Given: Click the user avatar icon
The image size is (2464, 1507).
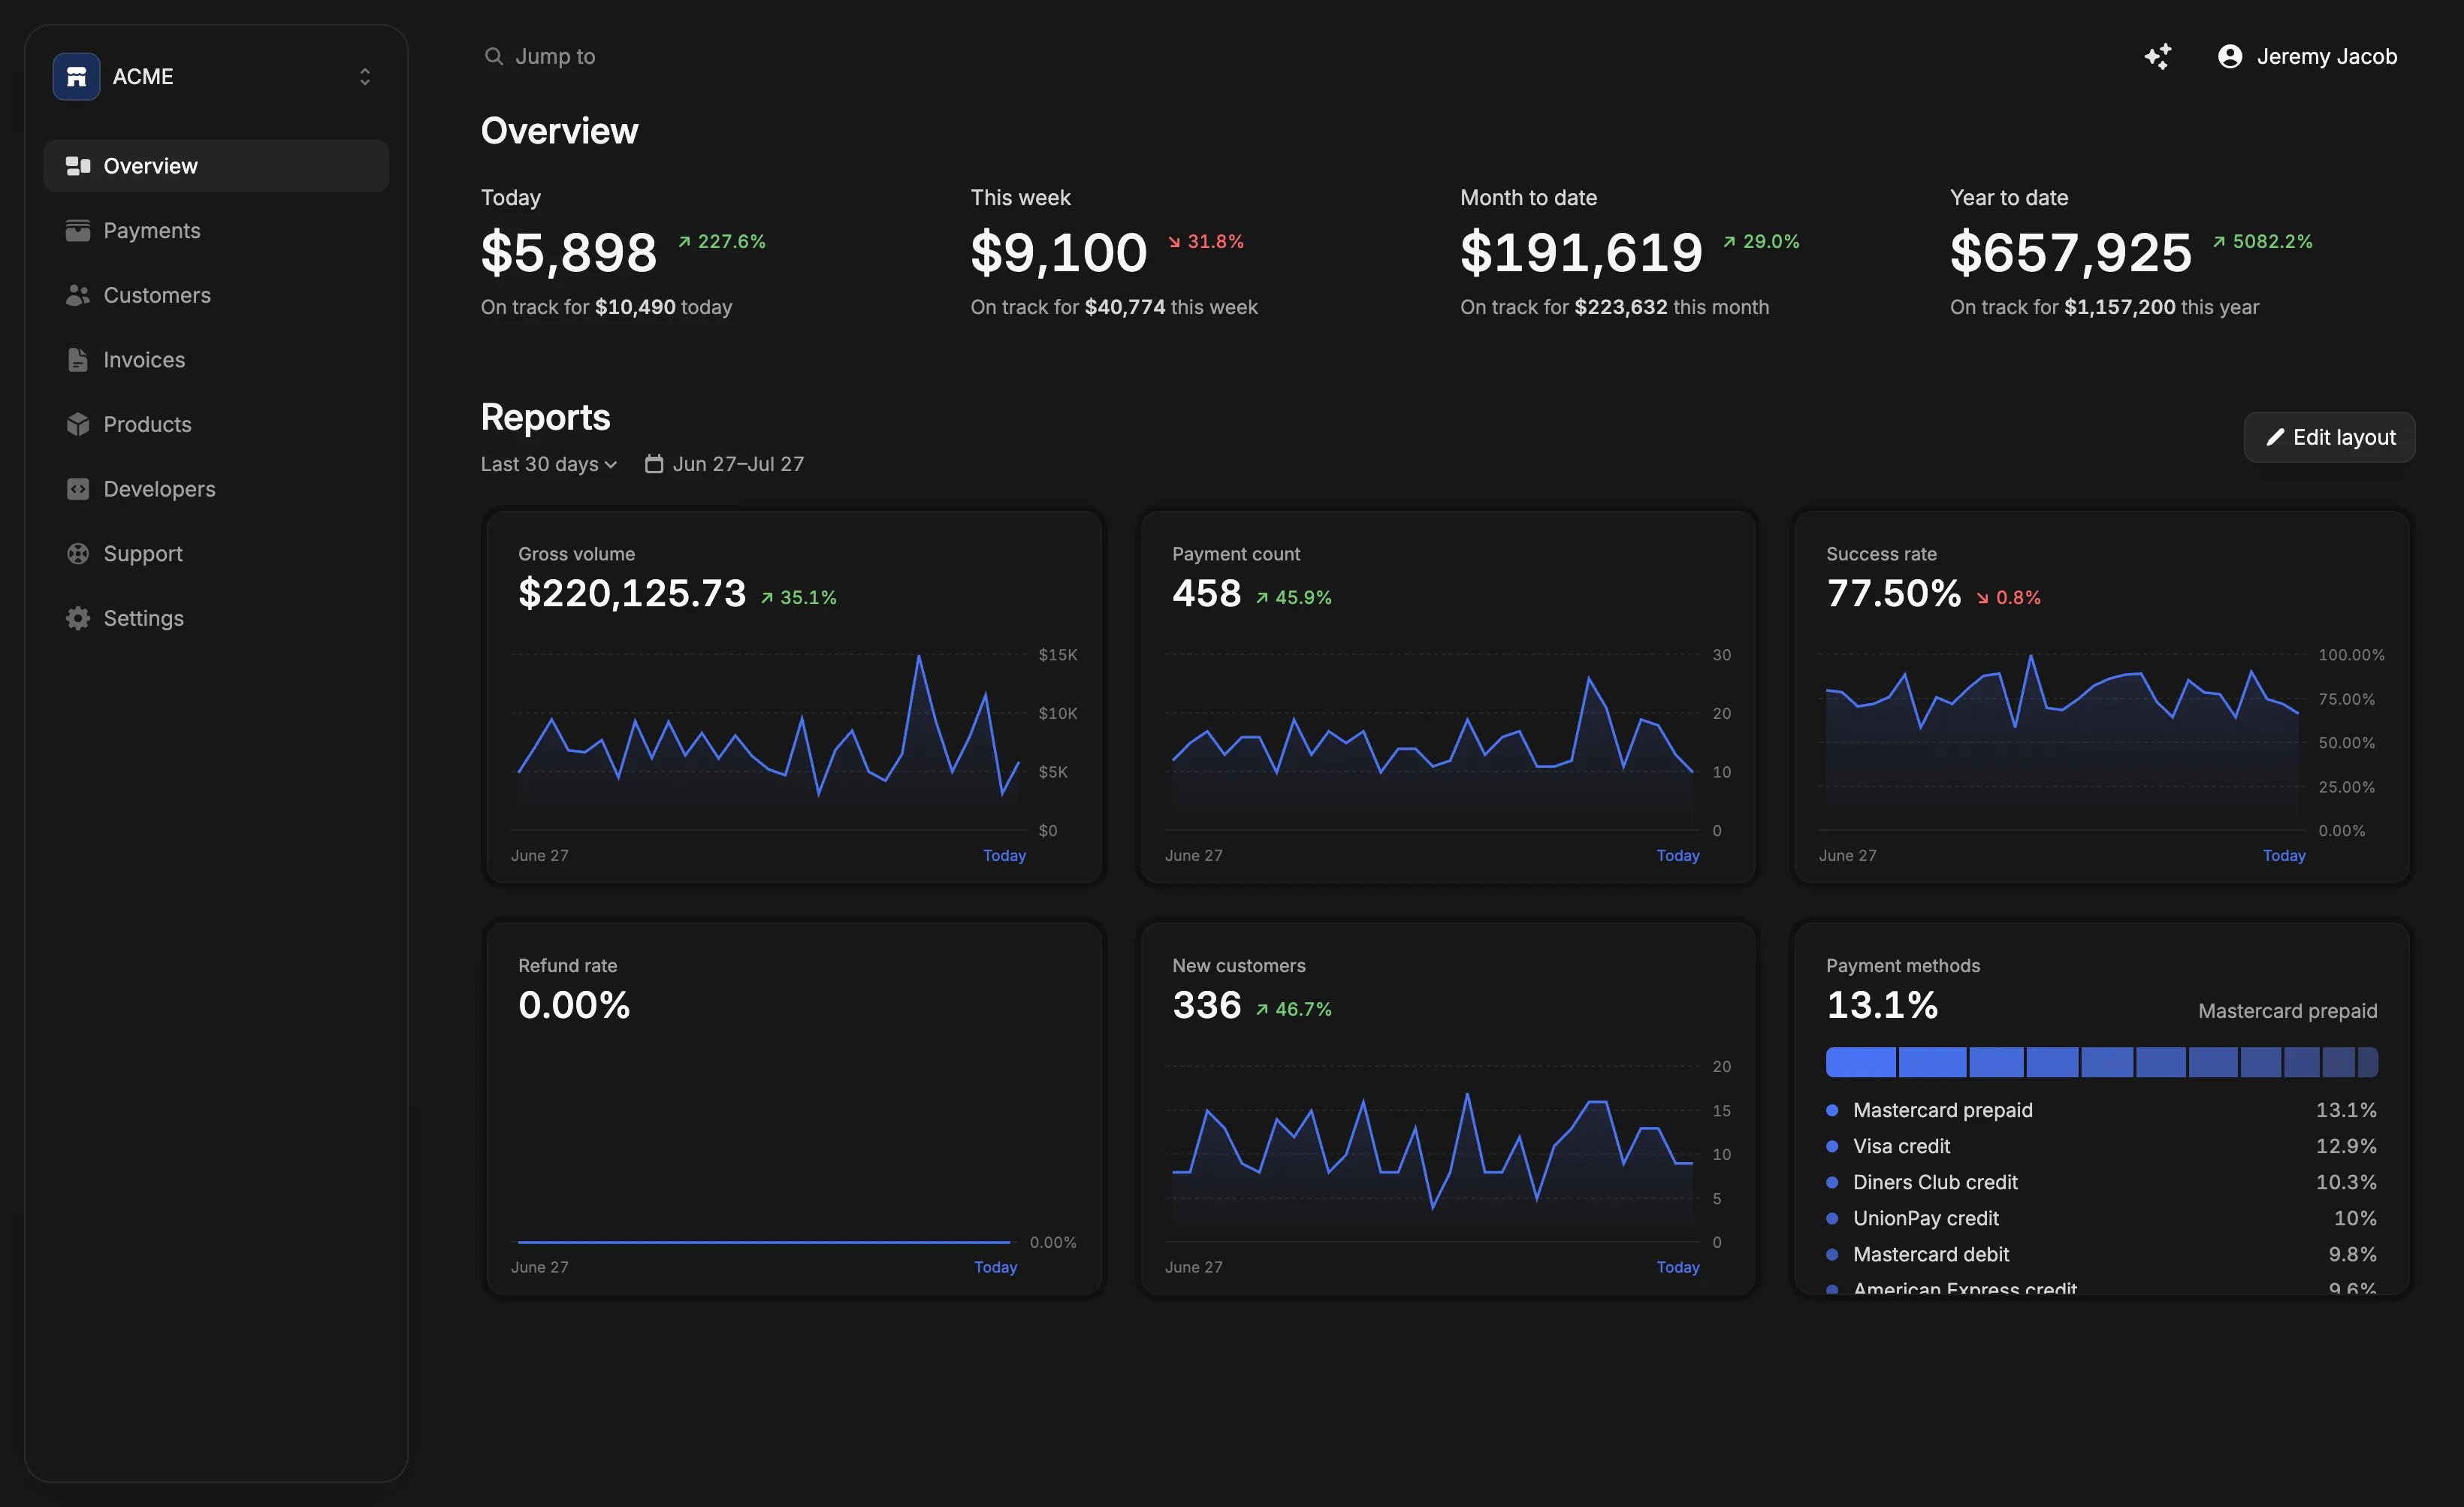Looking at the screenshot, I should pos(2229,56).
